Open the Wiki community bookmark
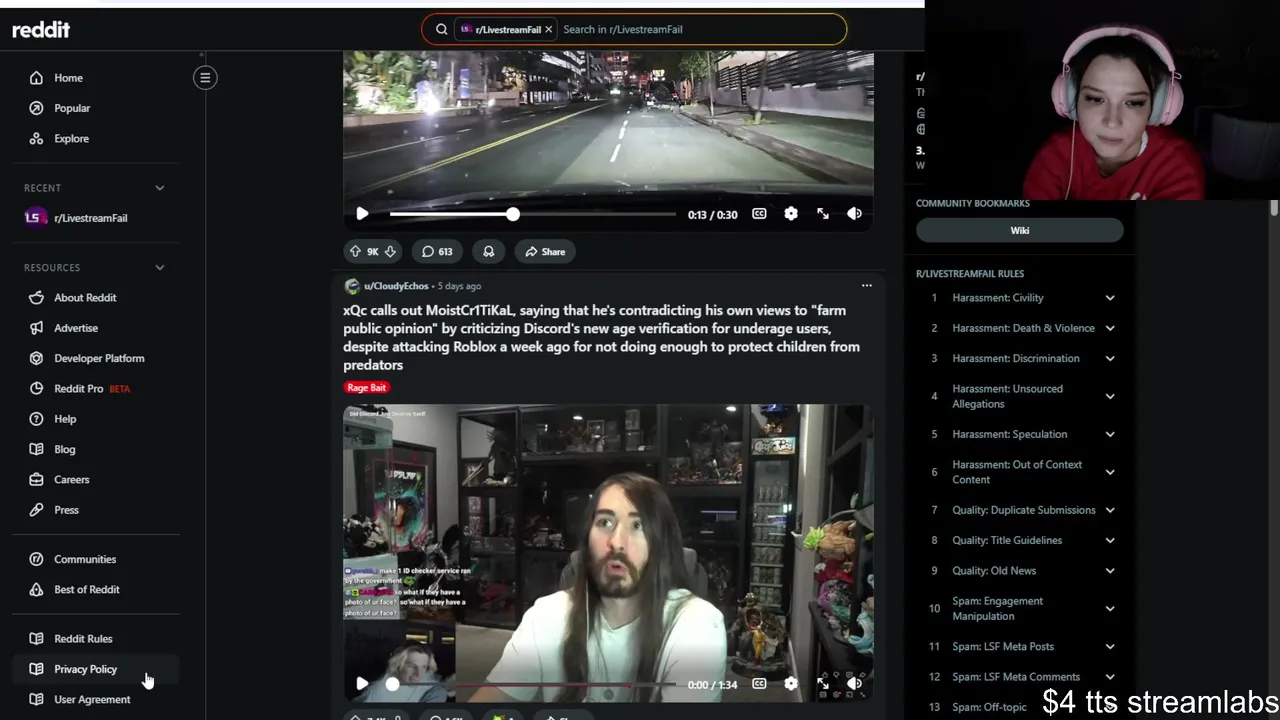 coord(1019,230)
